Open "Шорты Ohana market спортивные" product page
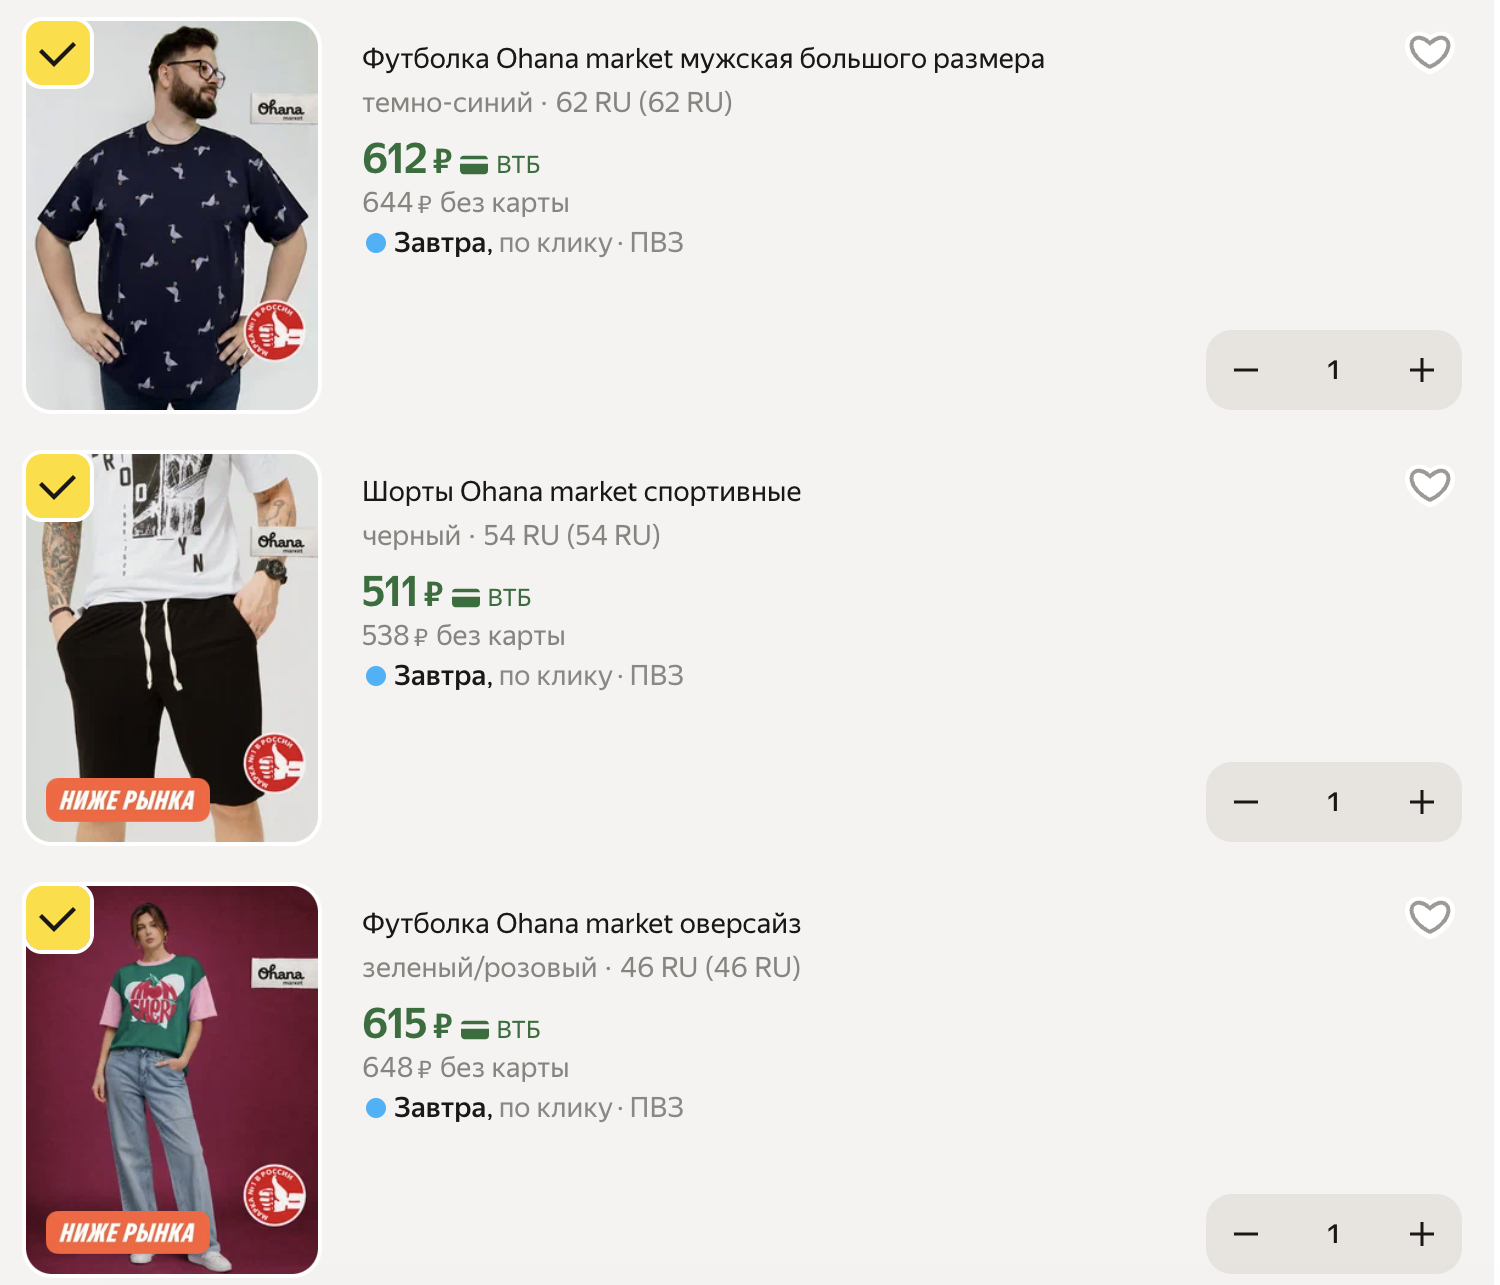Viewport: 1500px width, 1285px height. (x=581, y=492)
